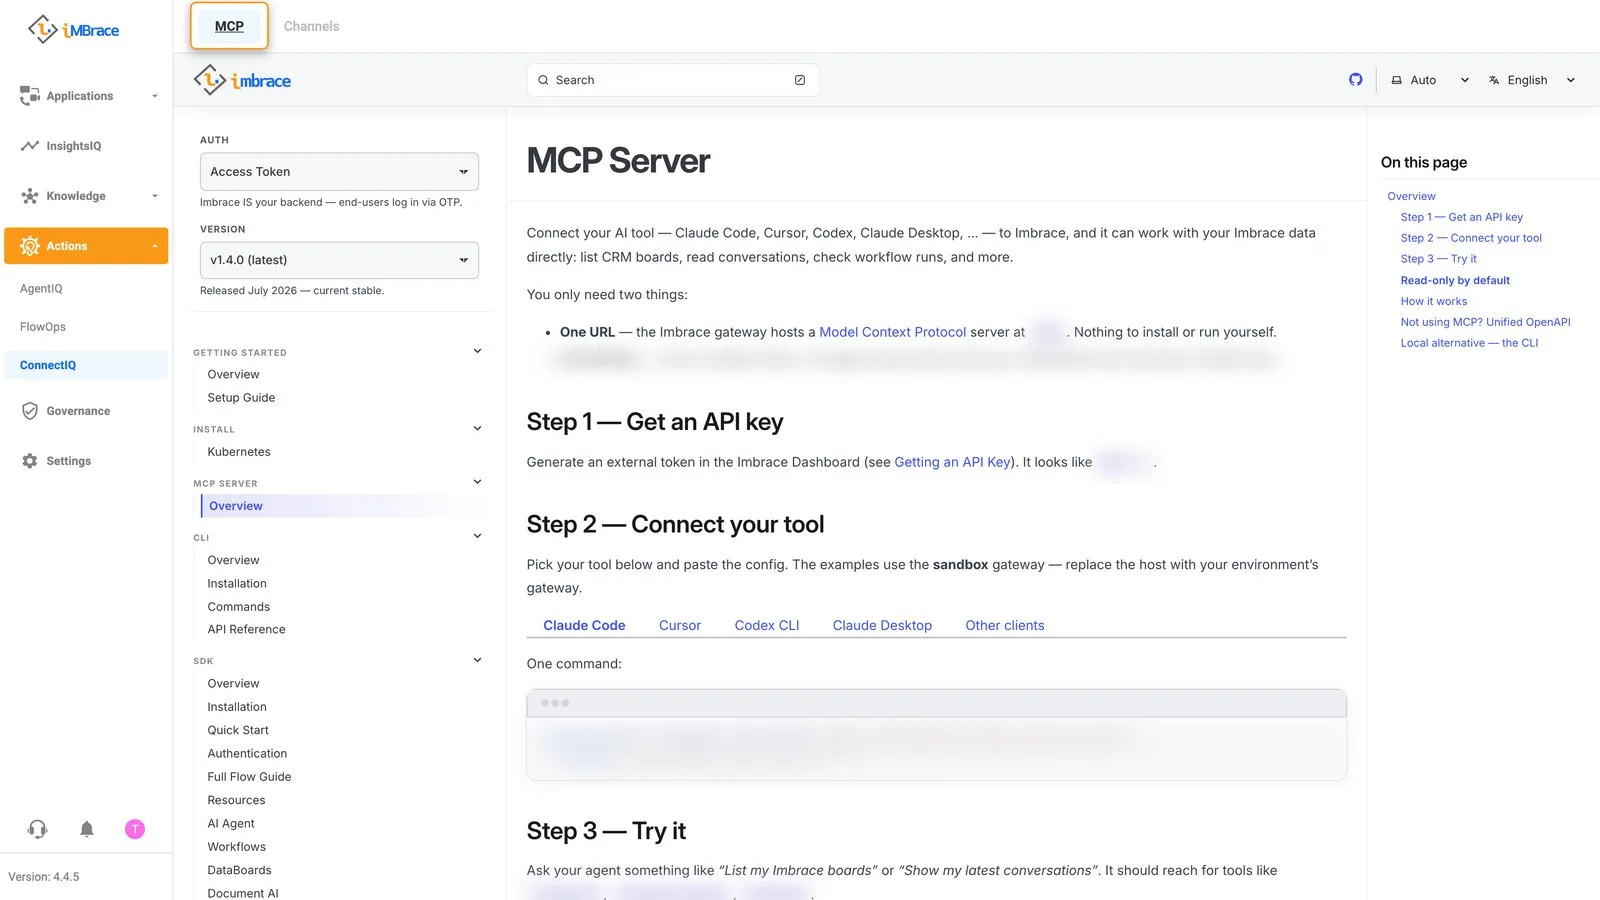
Task: Collapse the MCP Server section
Action: (x=477, y=482)
